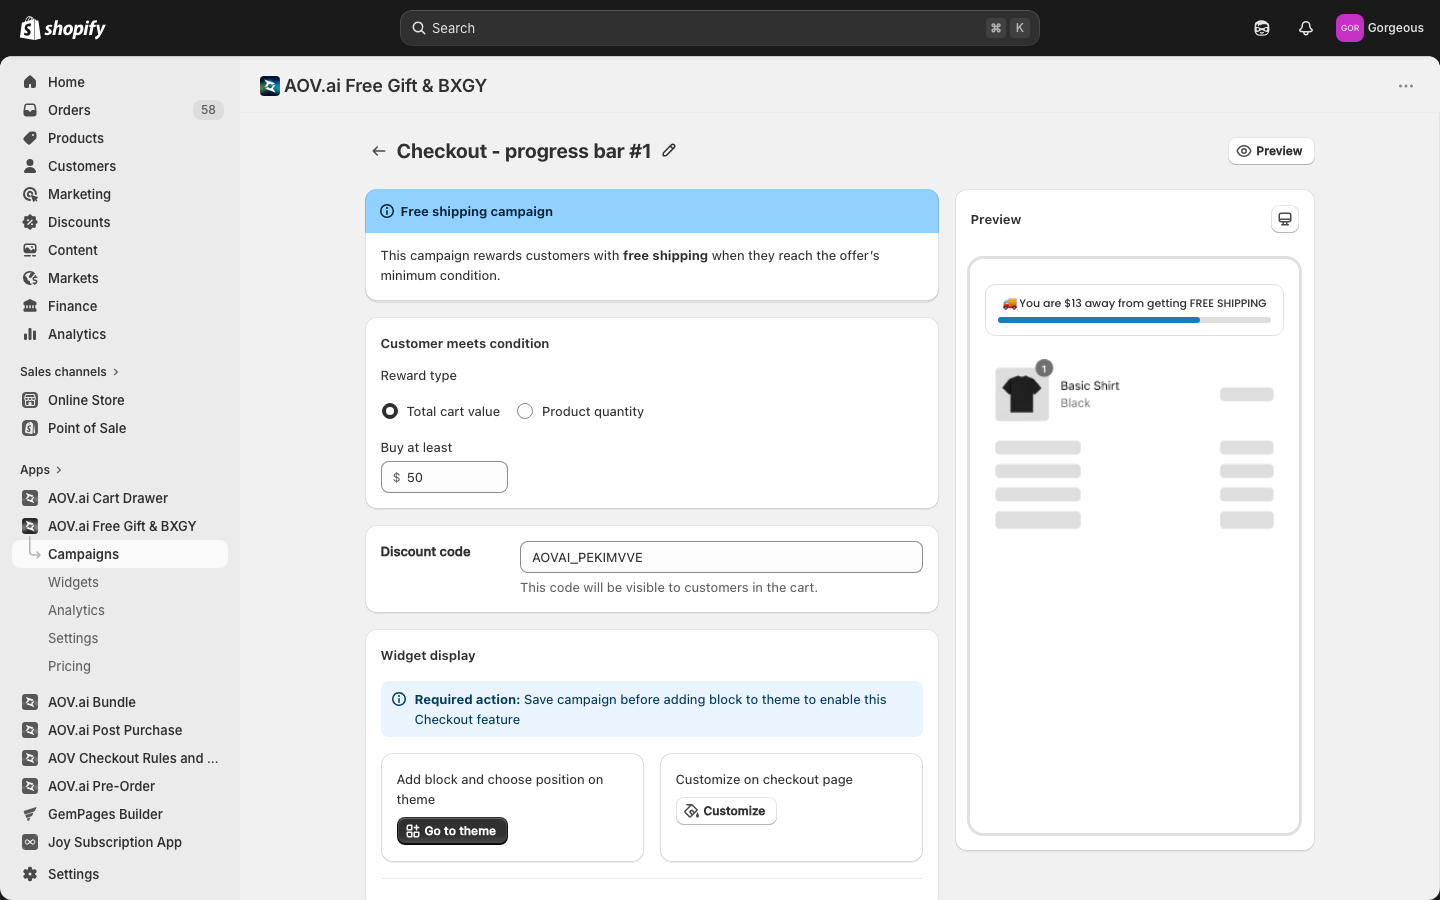Open notifications bell
1440x900 pixels.
pos(1306,28)
